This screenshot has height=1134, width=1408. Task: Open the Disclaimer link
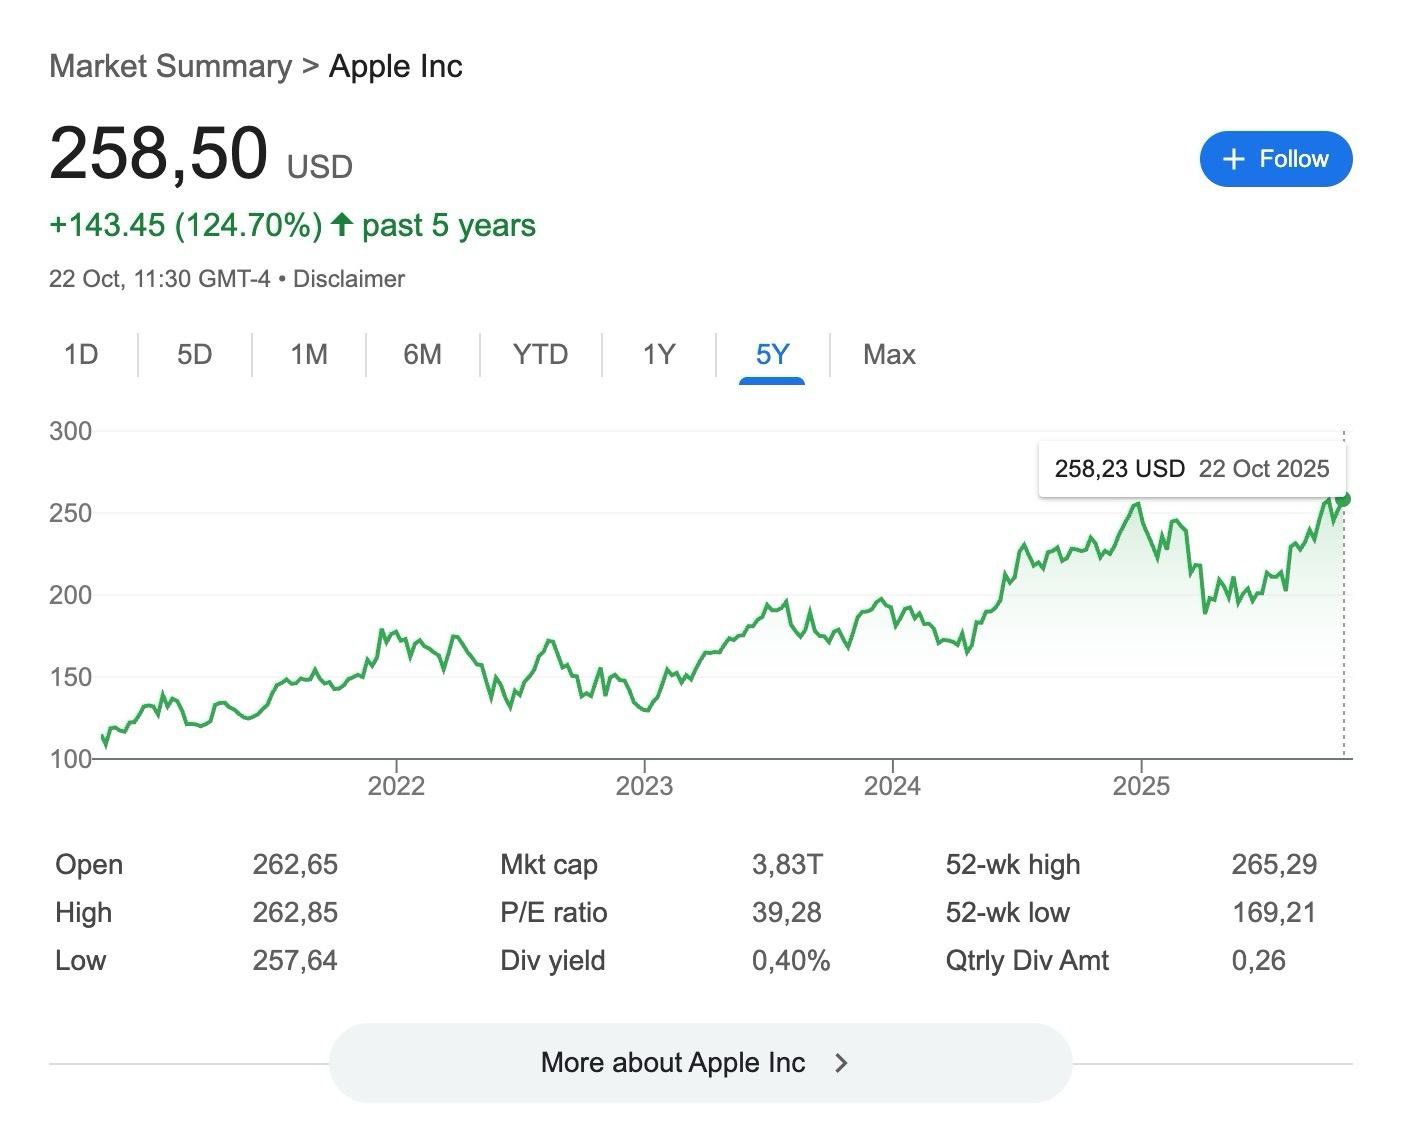pyautogui.click(x=348, y=279)
